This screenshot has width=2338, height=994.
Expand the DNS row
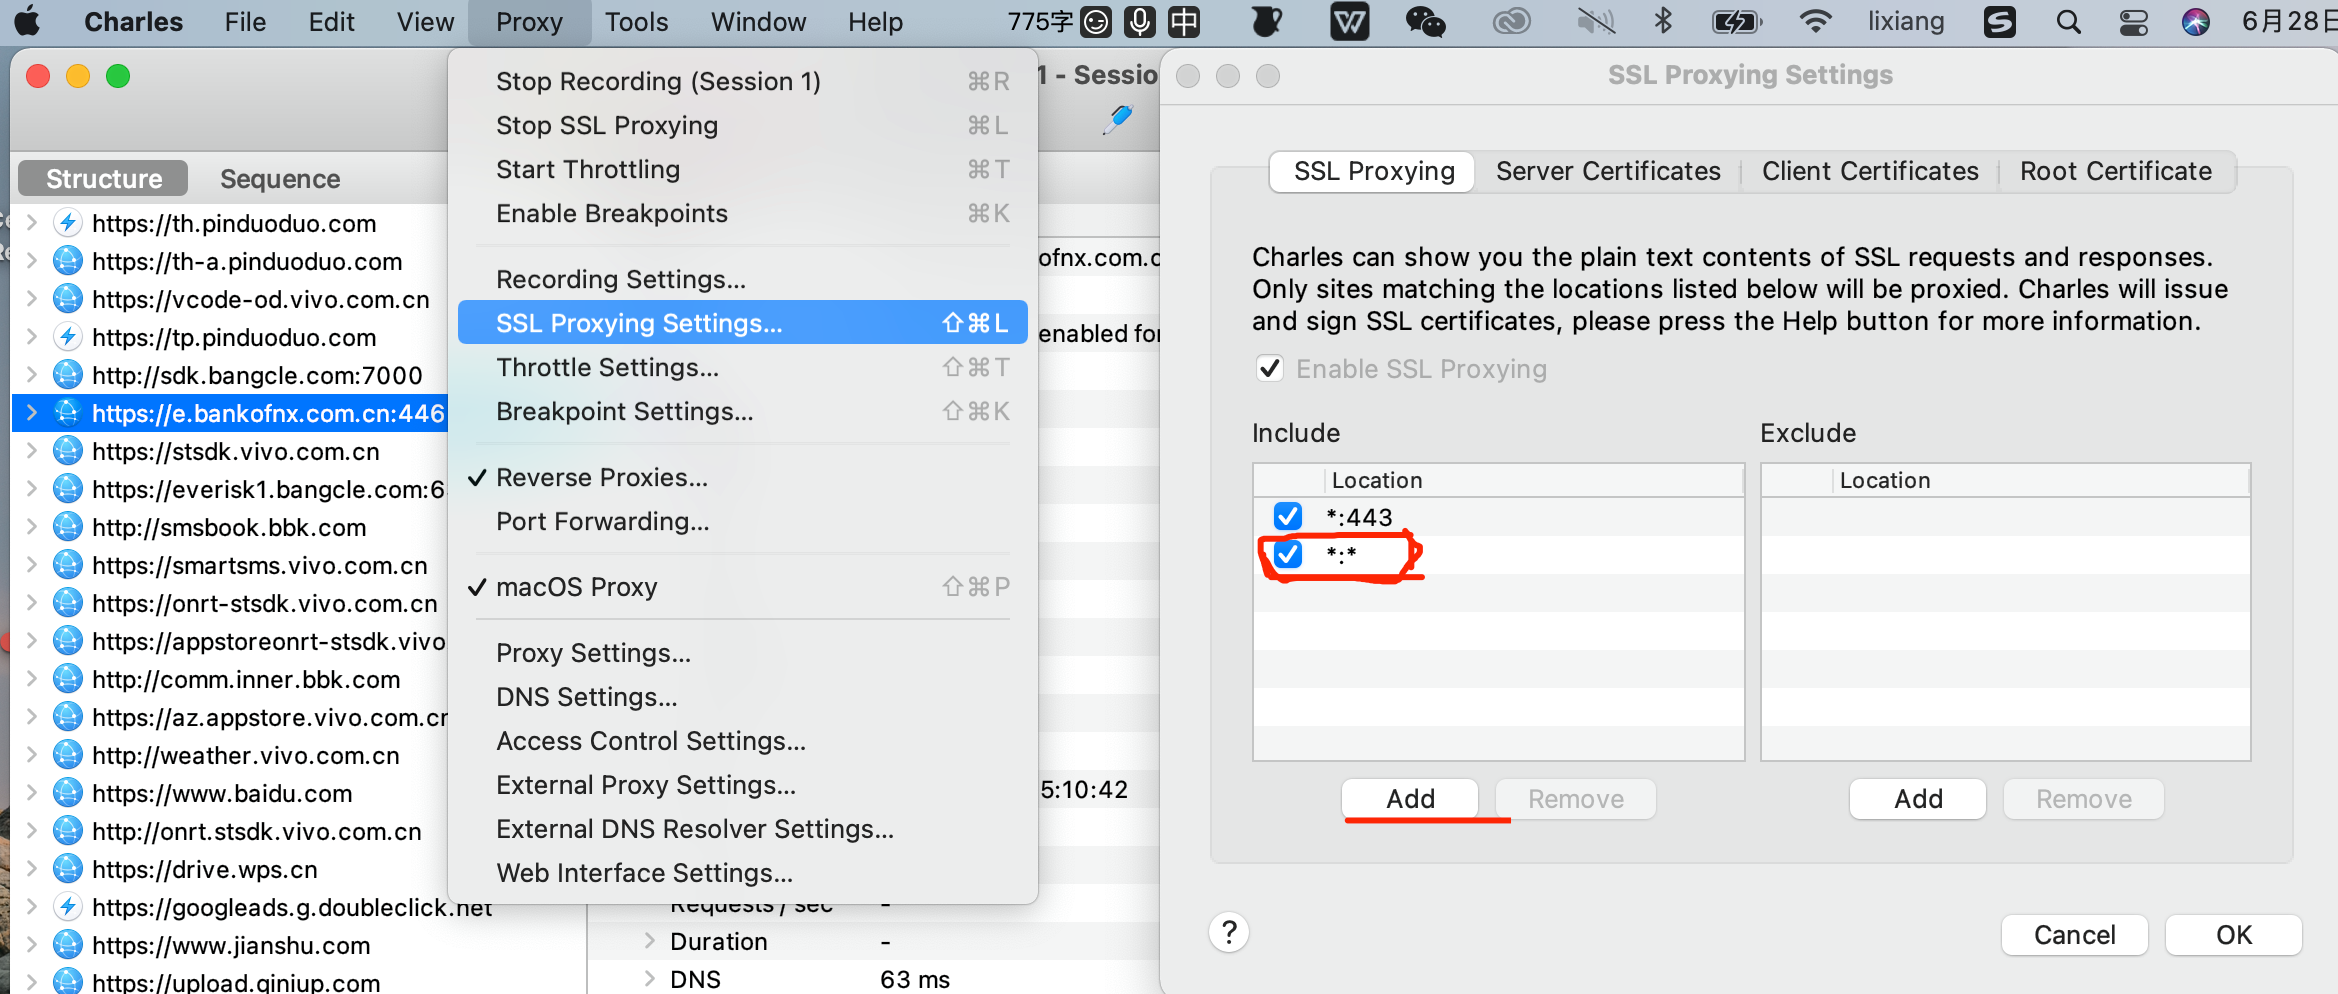(x=650, y=979)
